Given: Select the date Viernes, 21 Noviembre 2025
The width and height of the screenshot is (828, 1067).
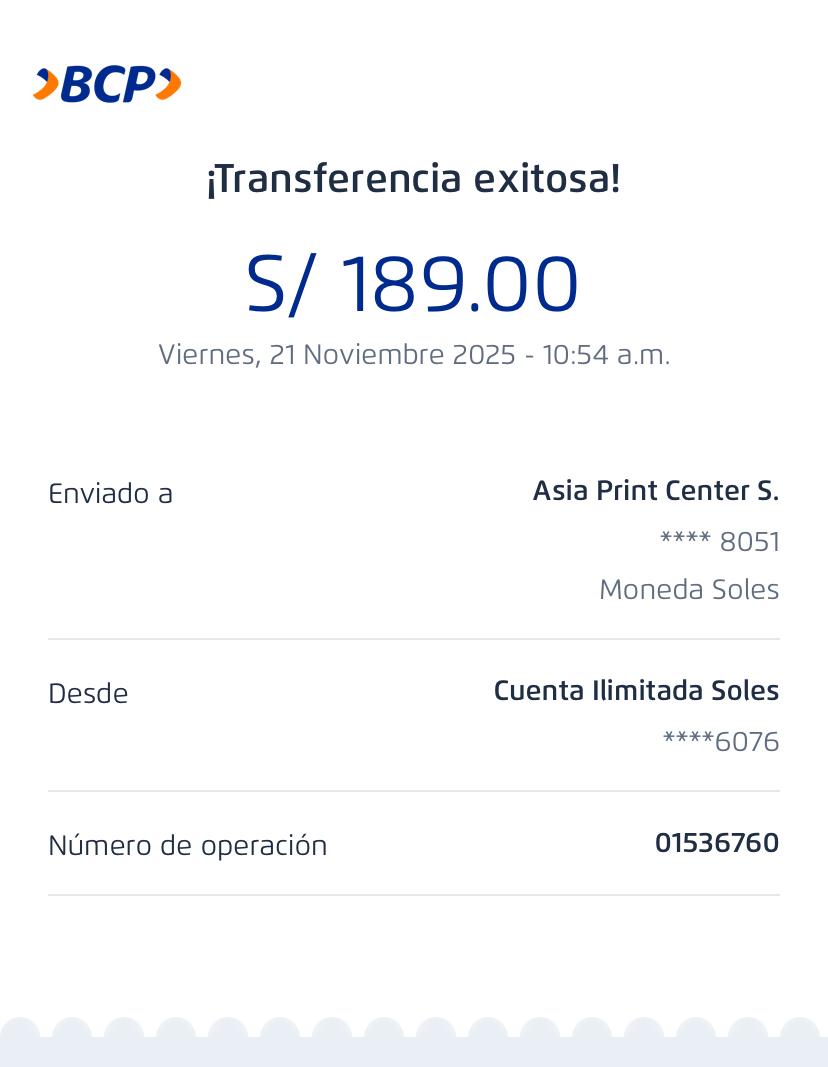Looking at the screenshot, I should [x=337, y=355].
